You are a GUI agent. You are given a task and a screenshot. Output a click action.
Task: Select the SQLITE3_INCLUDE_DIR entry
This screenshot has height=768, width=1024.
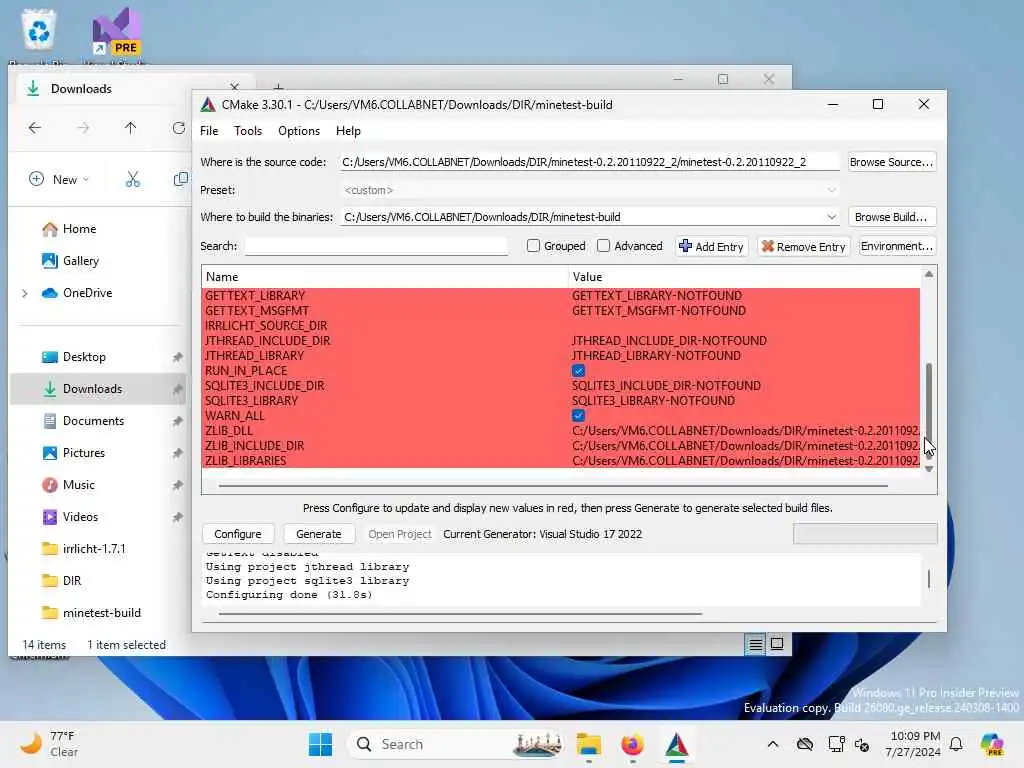point(264,385)
